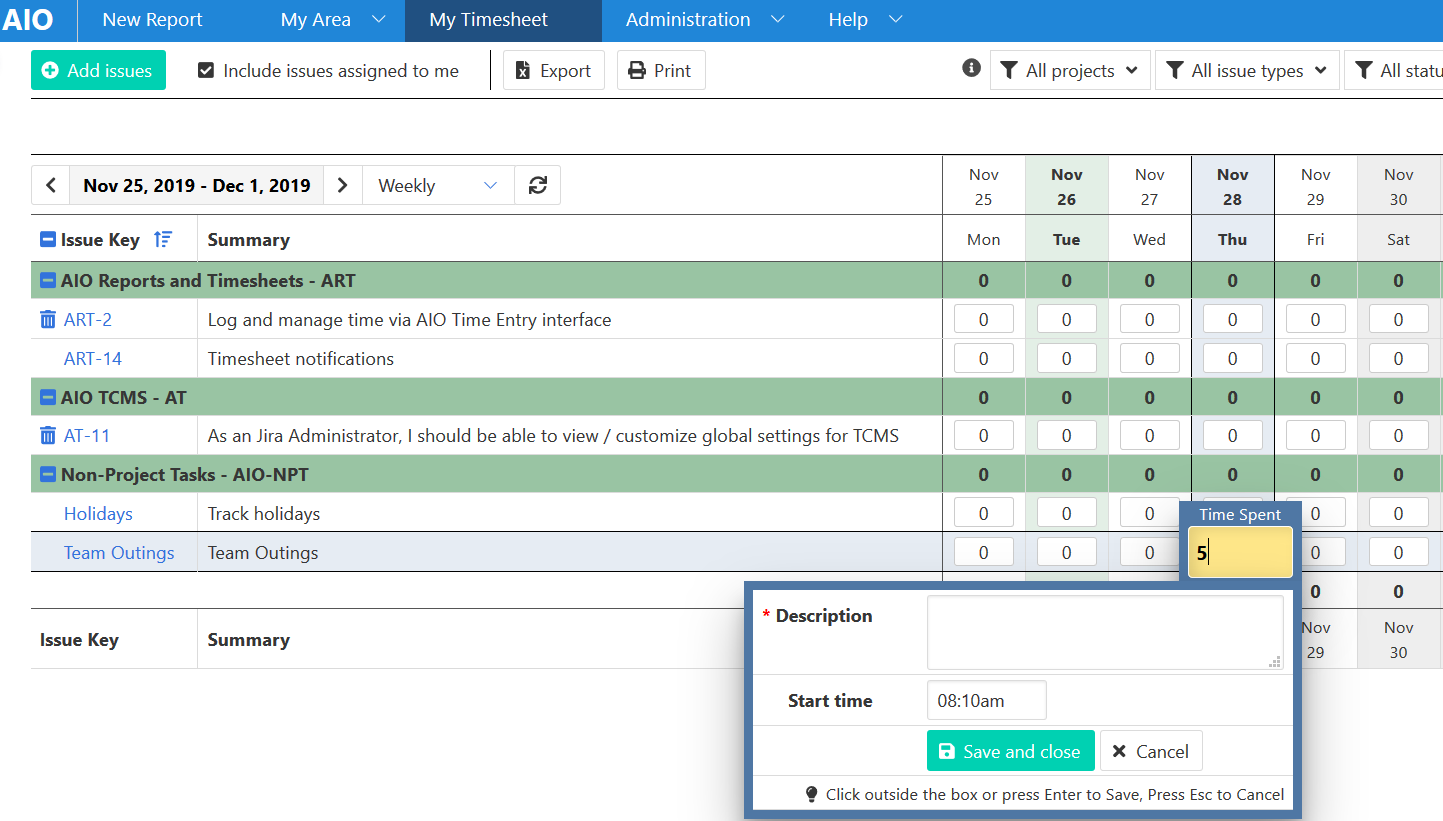Open New Report tab
This screenshot has height=821, width=1443.
tap(152, 20)
